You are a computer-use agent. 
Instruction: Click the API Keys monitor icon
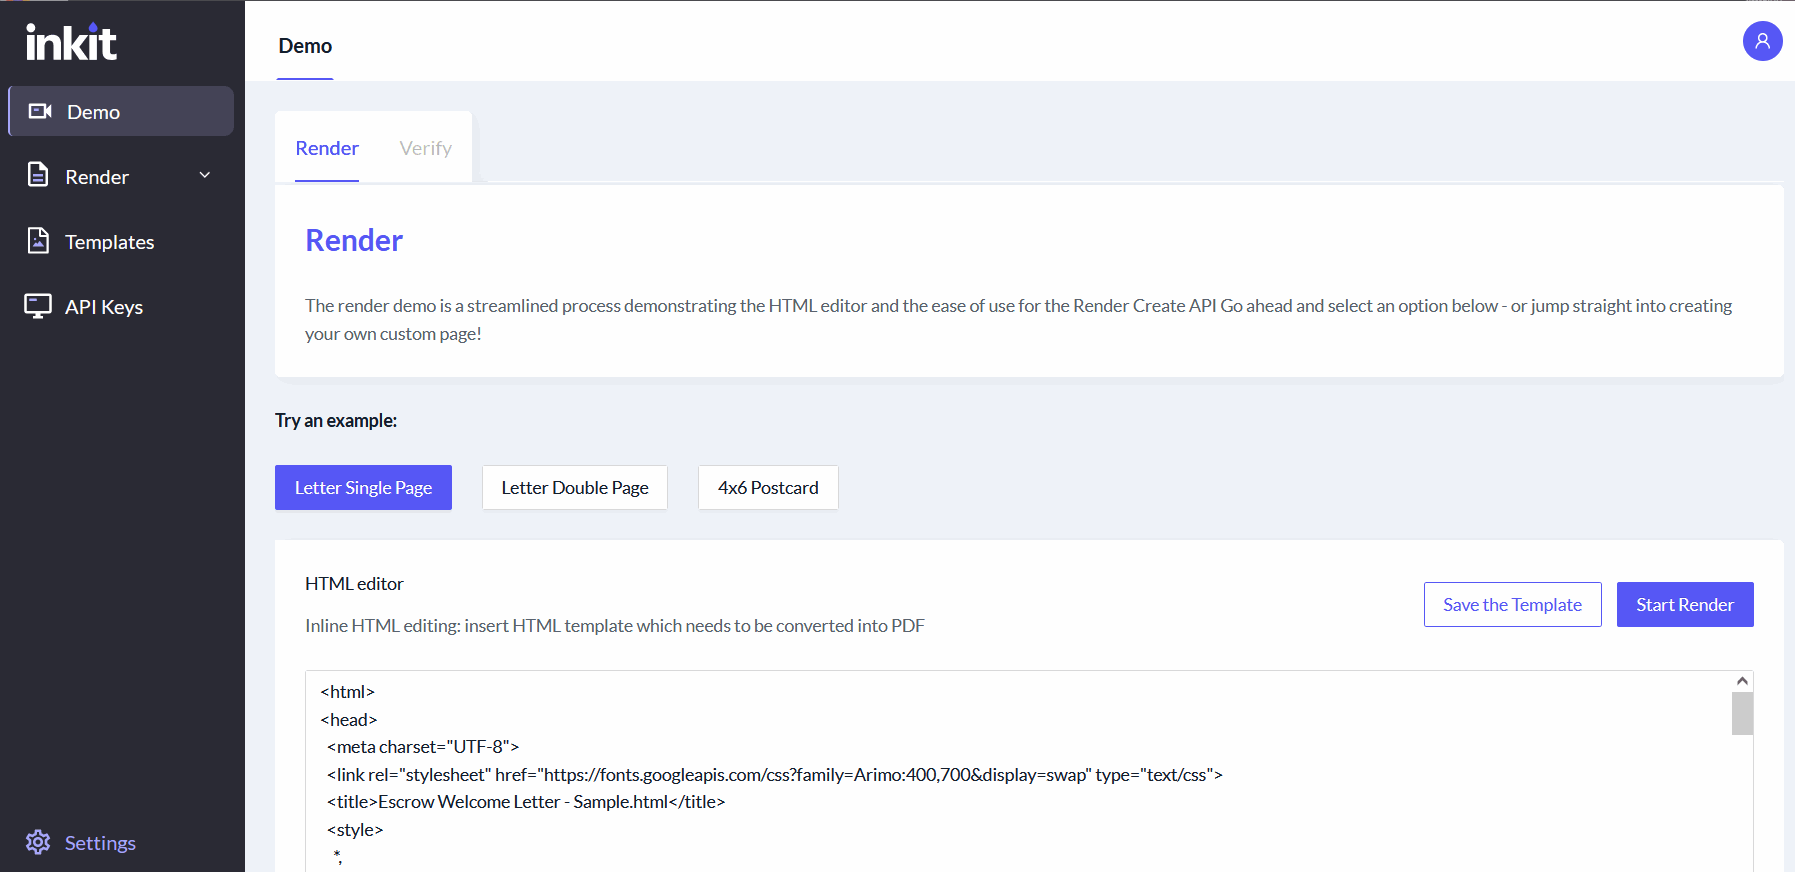click(38, 306)
